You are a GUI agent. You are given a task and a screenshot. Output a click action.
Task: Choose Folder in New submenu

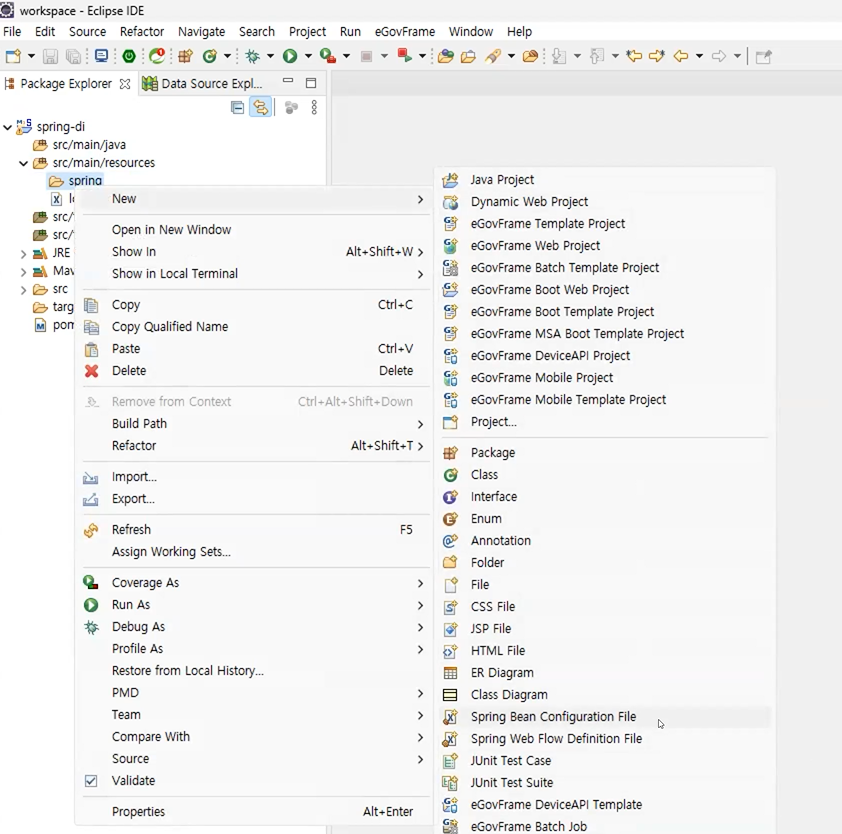click(605, 563)
